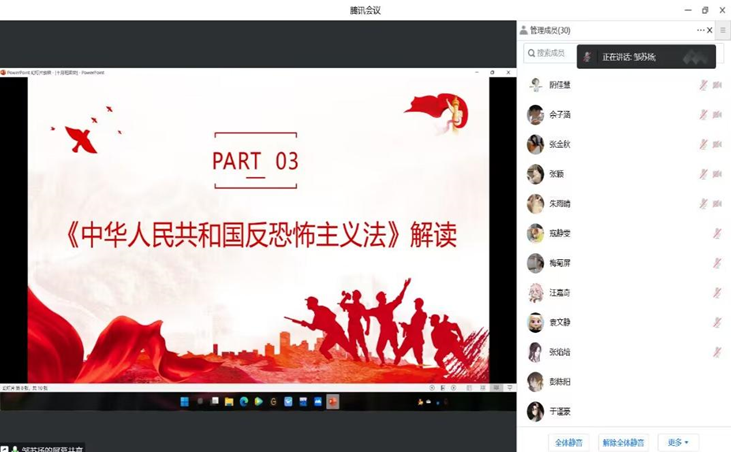Click the 全体静音 mute all button
Viewport: 731px width, 452px height.
coord(569,442)
